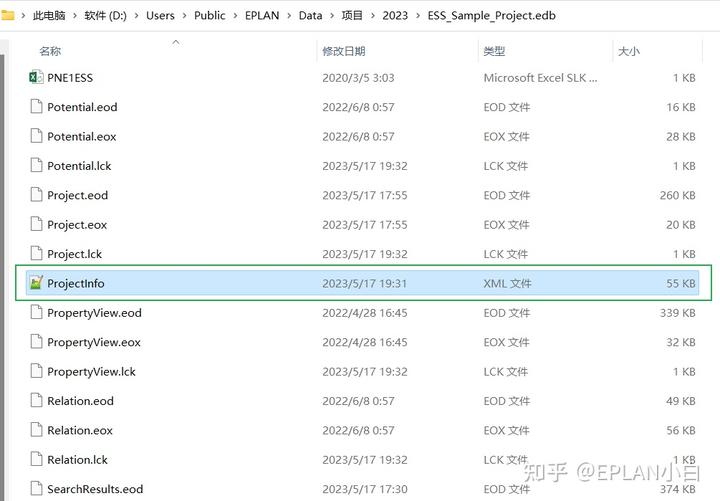Select the PropertyView.eod file name

point(94,313)
